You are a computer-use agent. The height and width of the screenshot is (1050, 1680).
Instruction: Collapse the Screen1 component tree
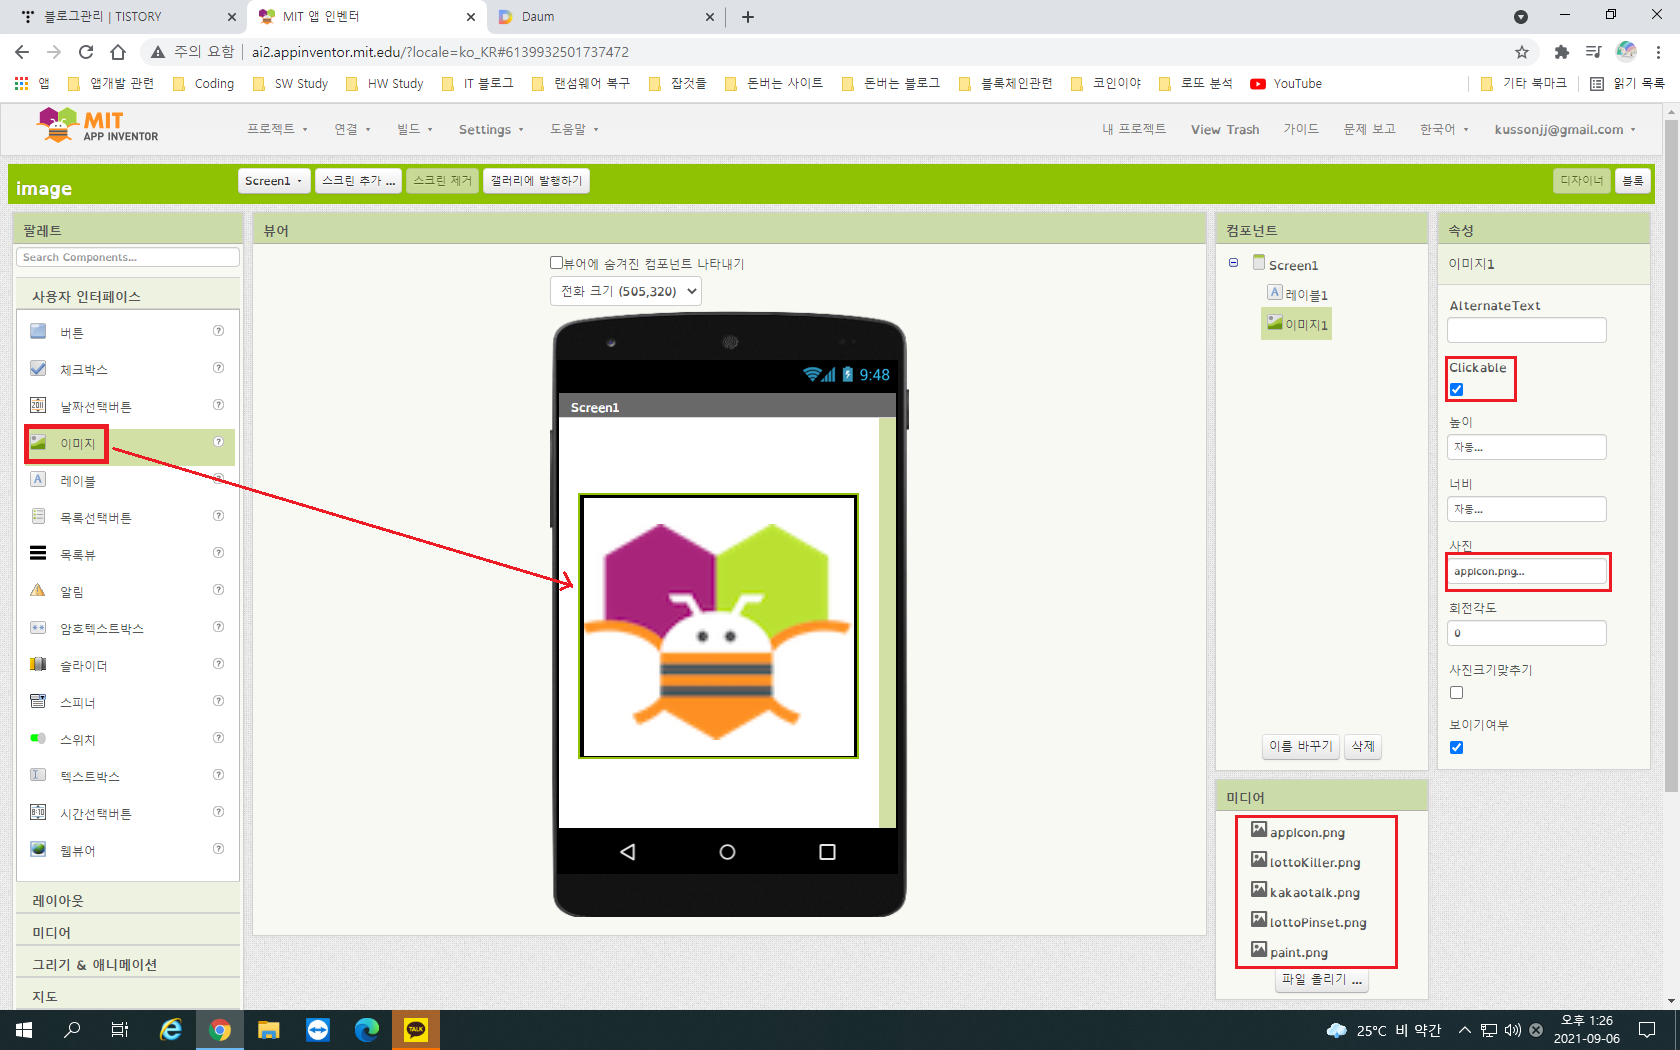pos(1233,263)
